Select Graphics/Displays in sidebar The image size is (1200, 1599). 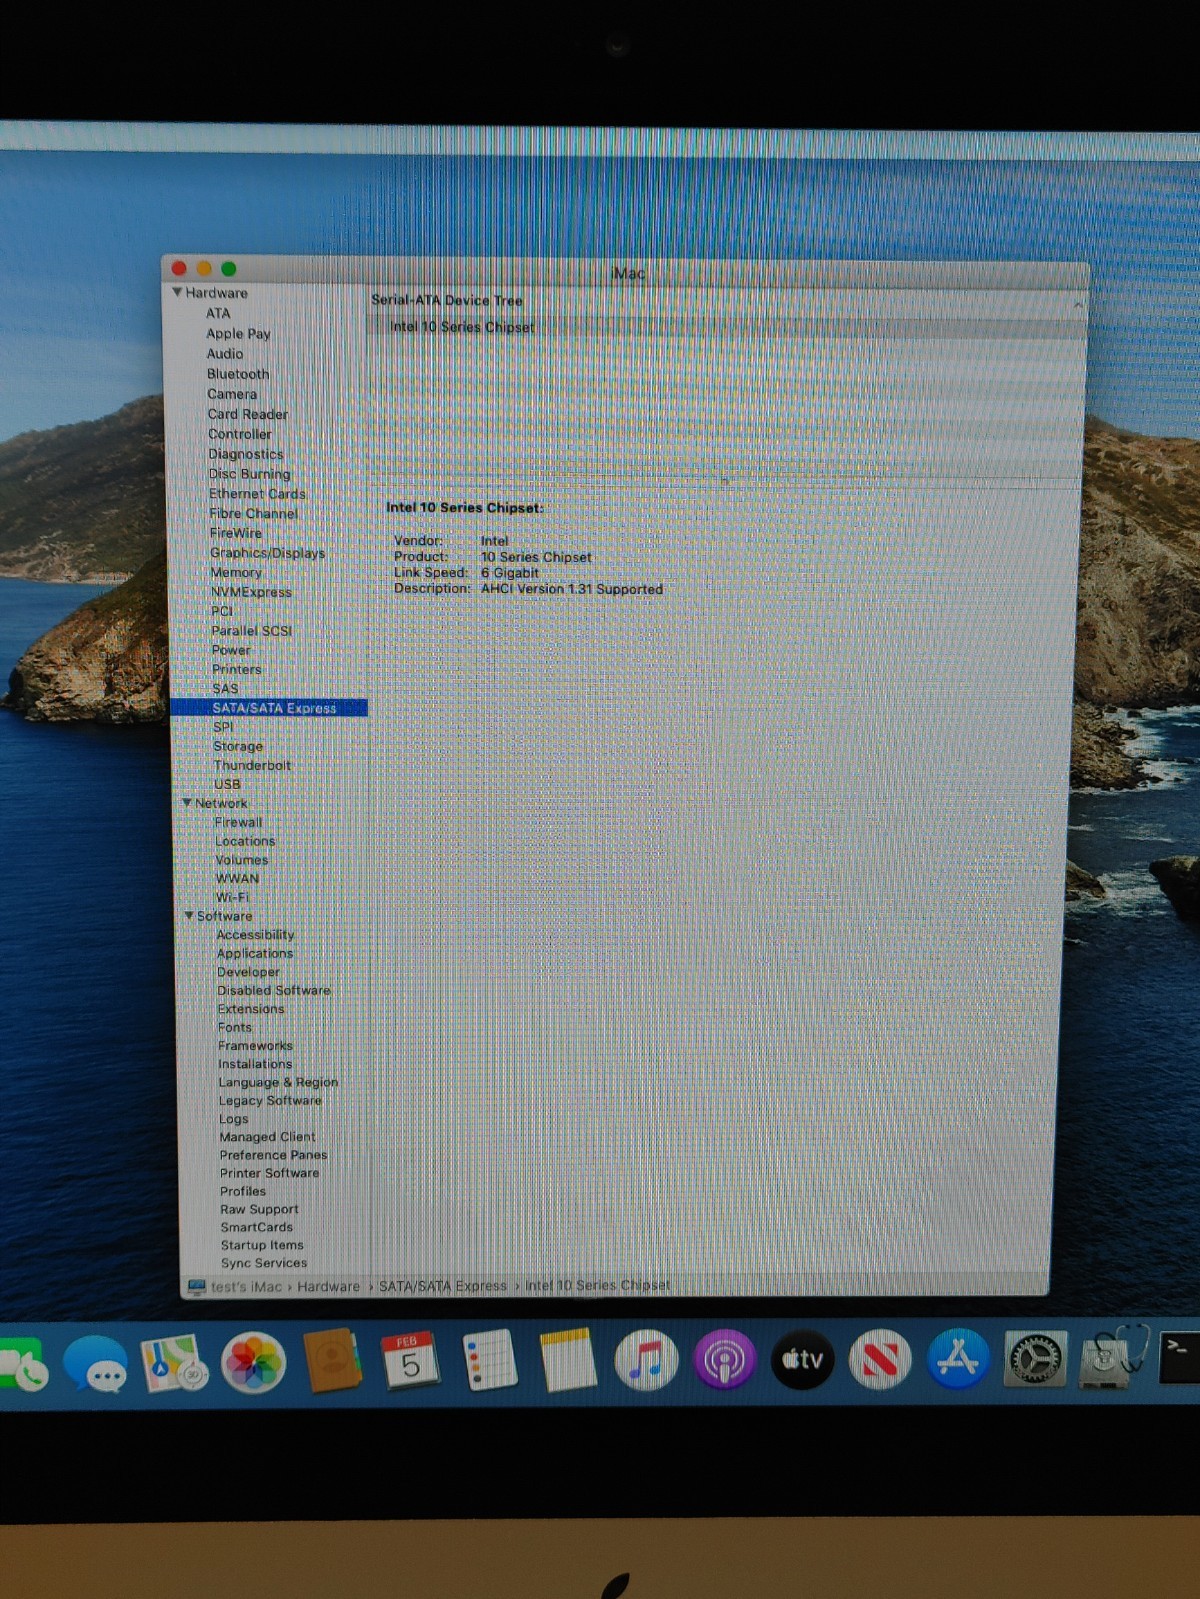[267, 553]
